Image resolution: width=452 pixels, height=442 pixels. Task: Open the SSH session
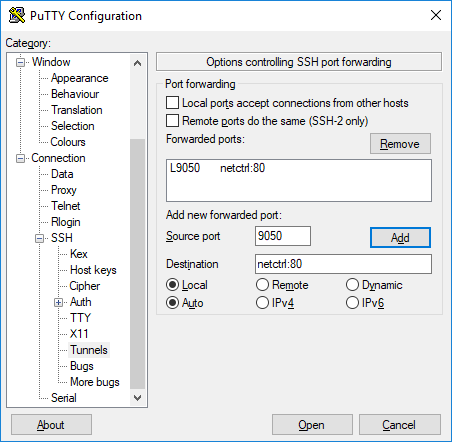312,425
